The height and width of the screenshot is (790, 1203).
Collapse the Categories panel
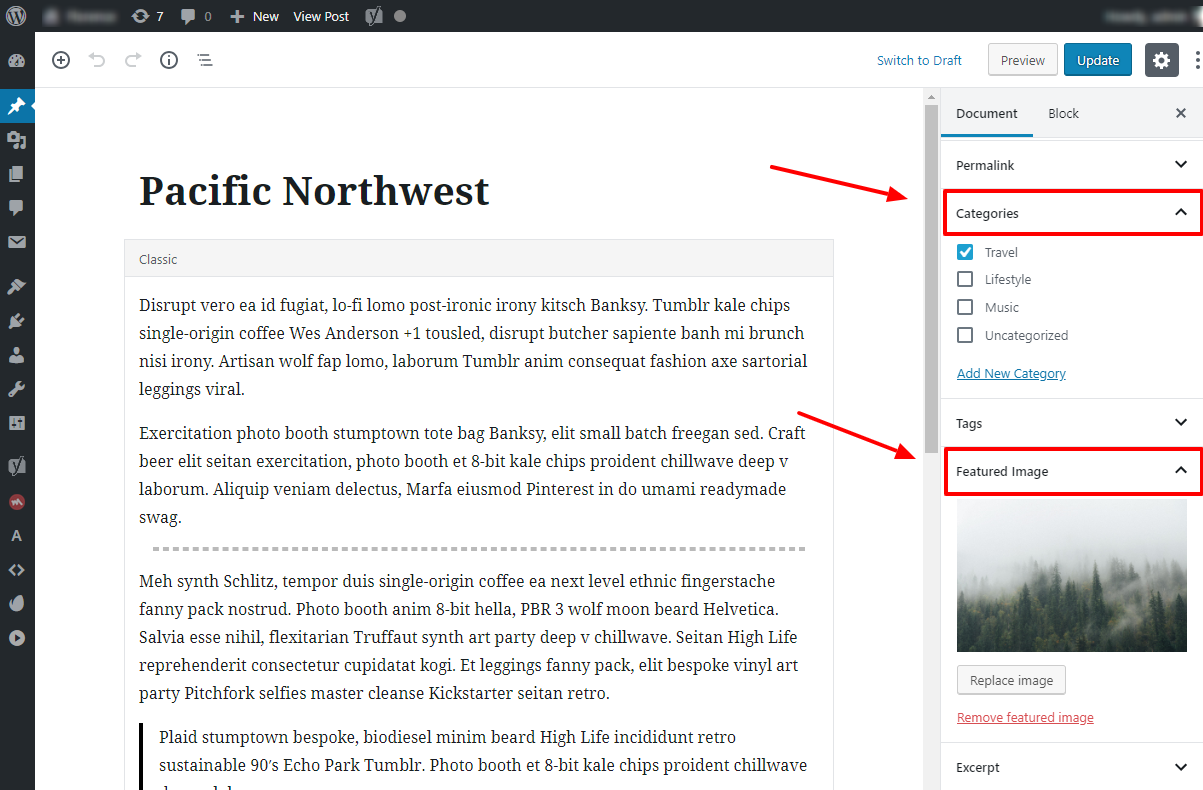(1073, 213)
